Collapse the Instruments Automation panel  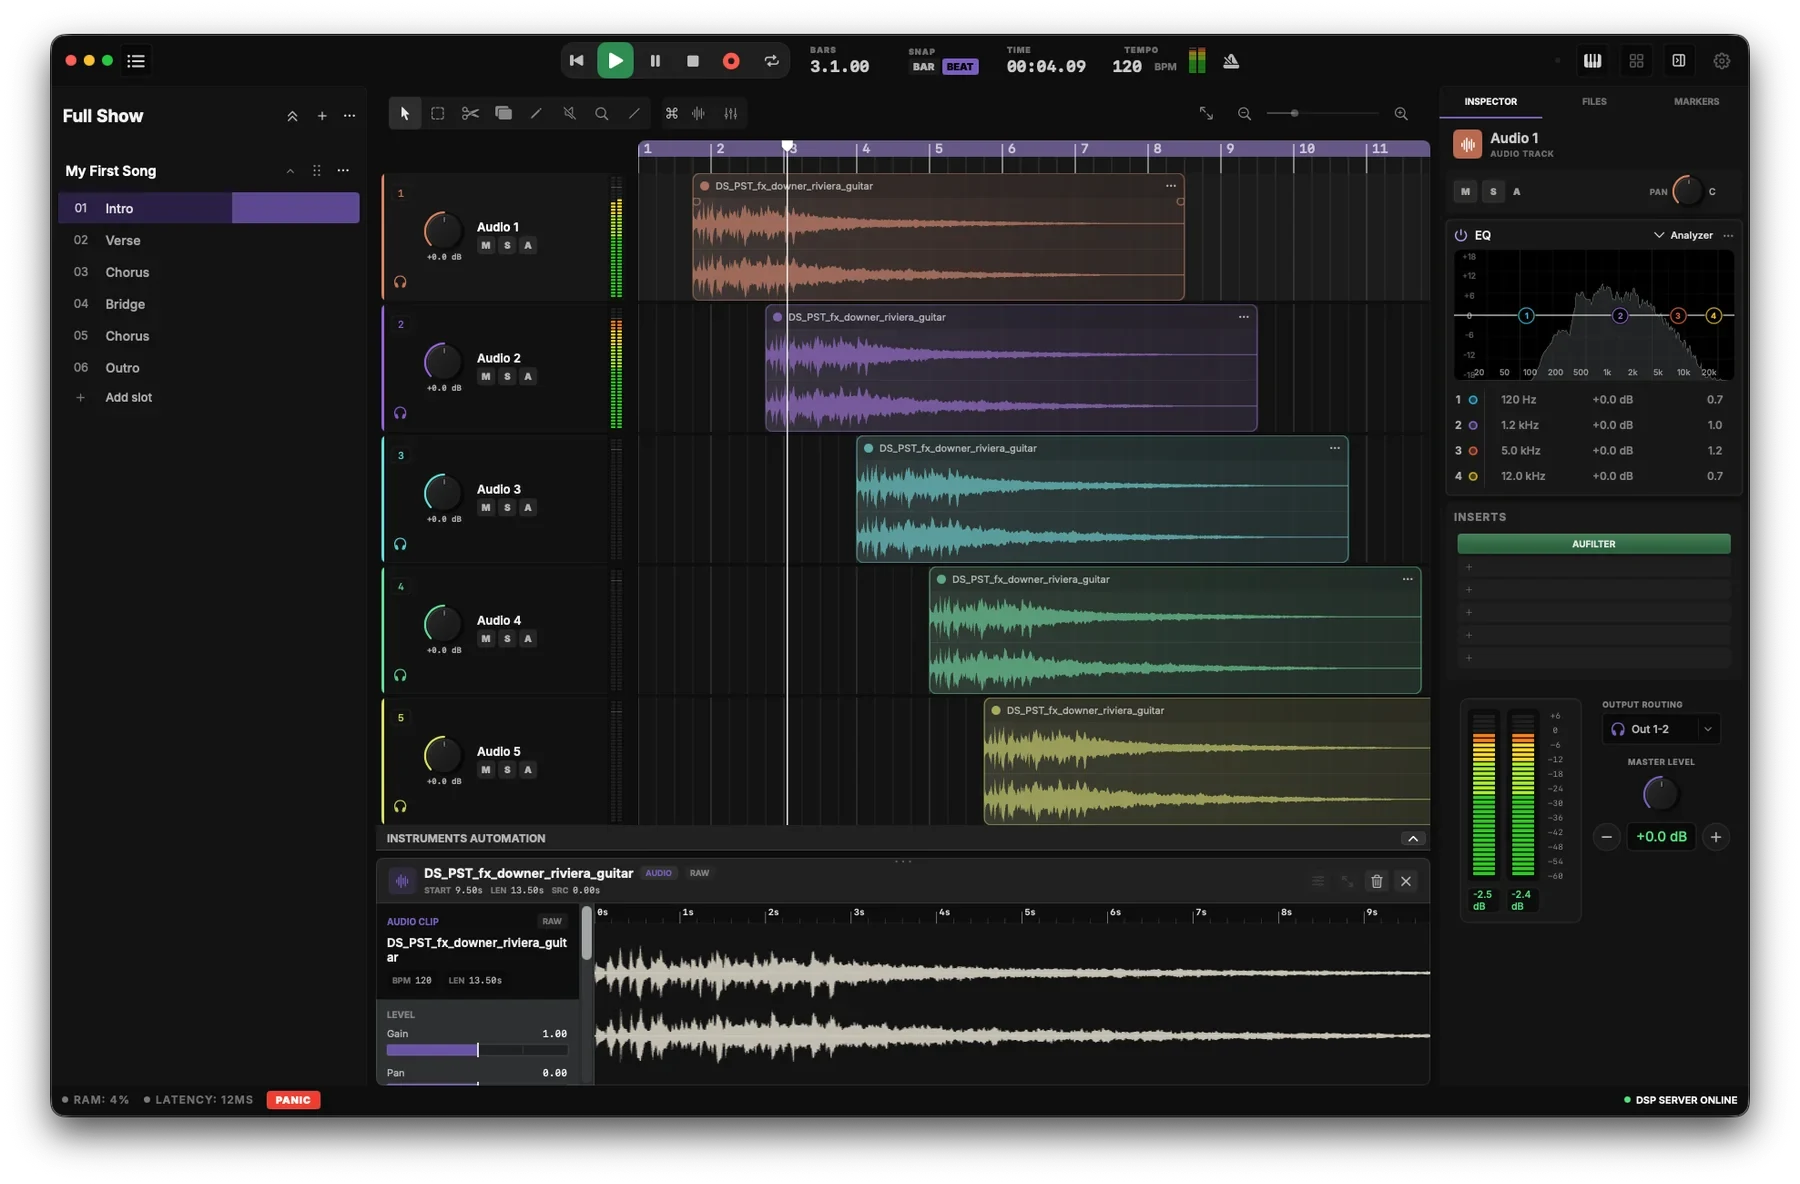(x=1413, y=839)
